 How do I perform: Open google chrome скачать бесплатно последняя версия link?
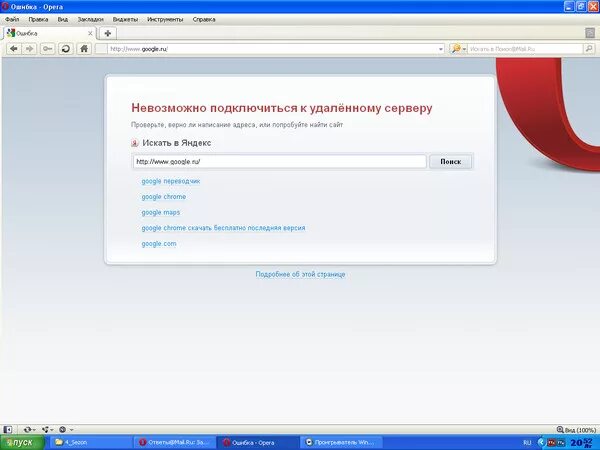pyautogui.click(x=223, y=228)
